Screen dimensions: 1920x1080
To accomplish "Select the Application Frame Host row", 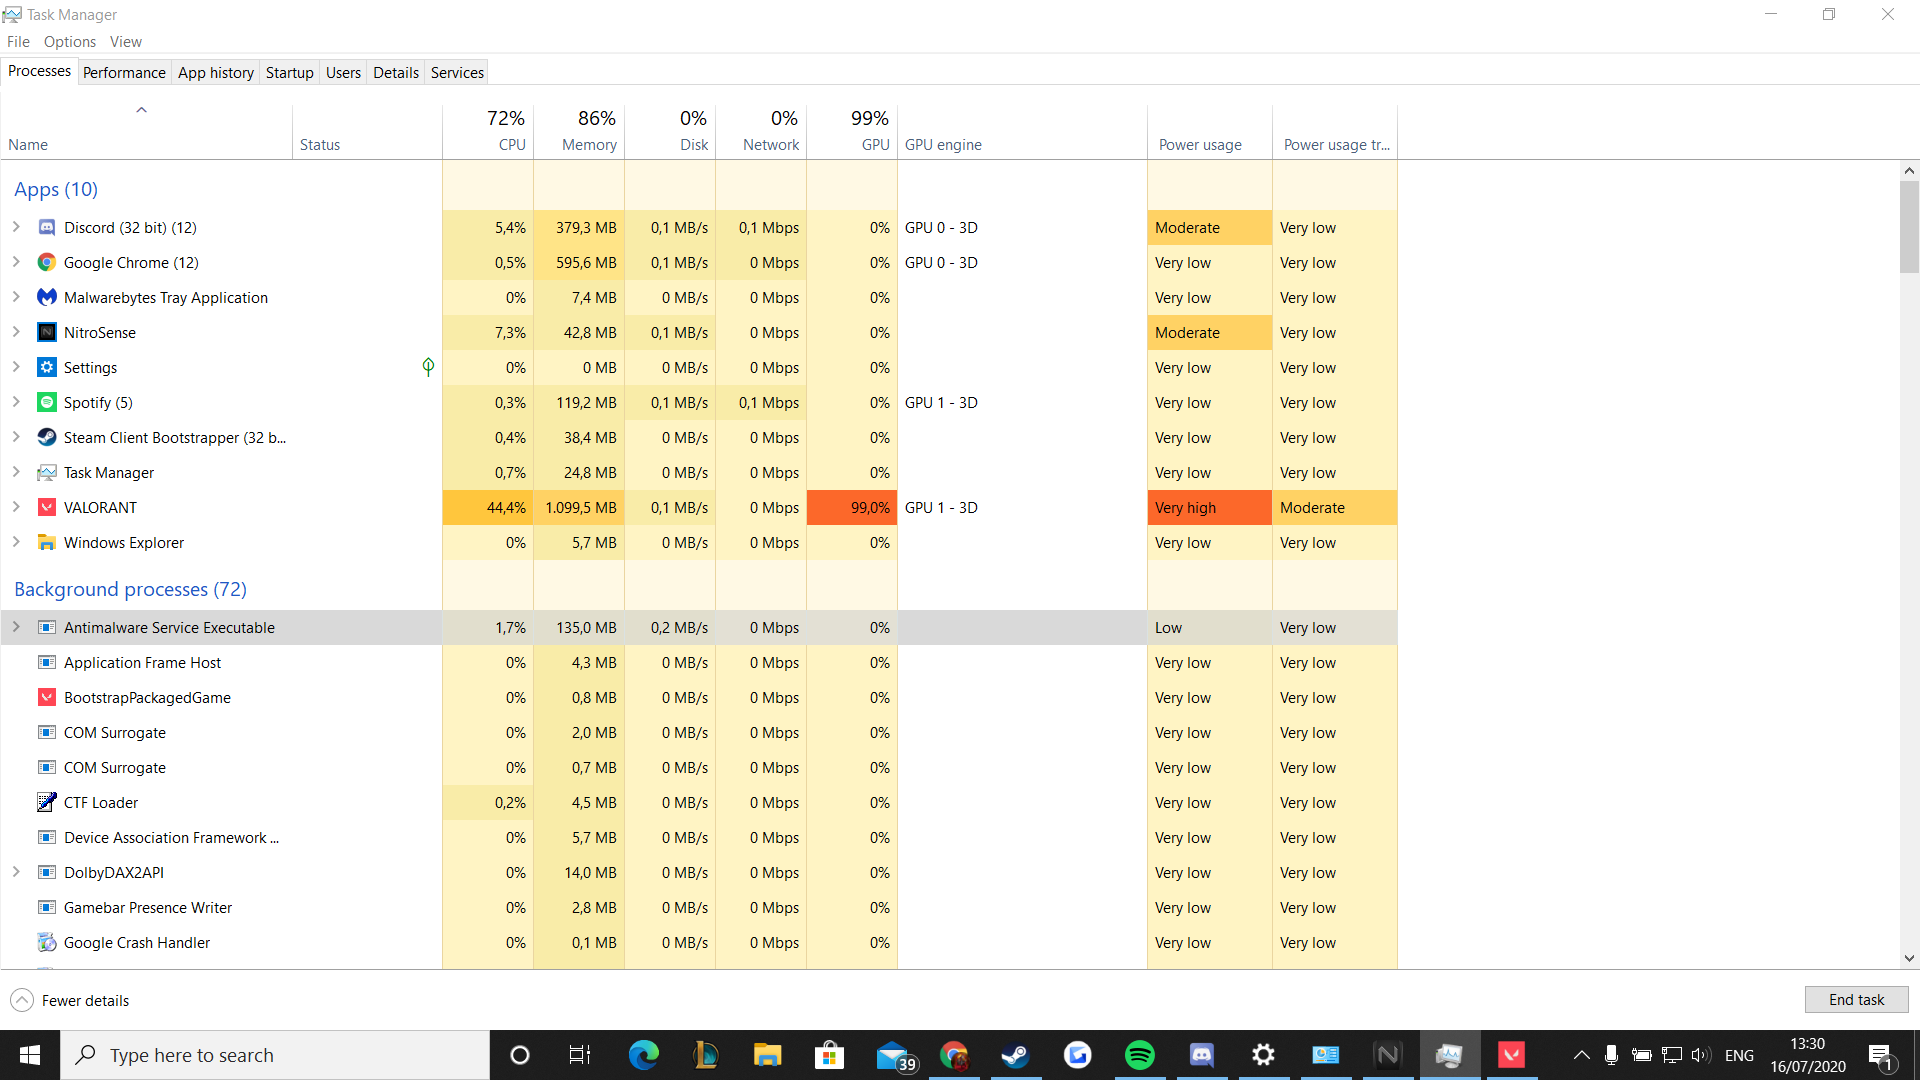I will point(699,663).
